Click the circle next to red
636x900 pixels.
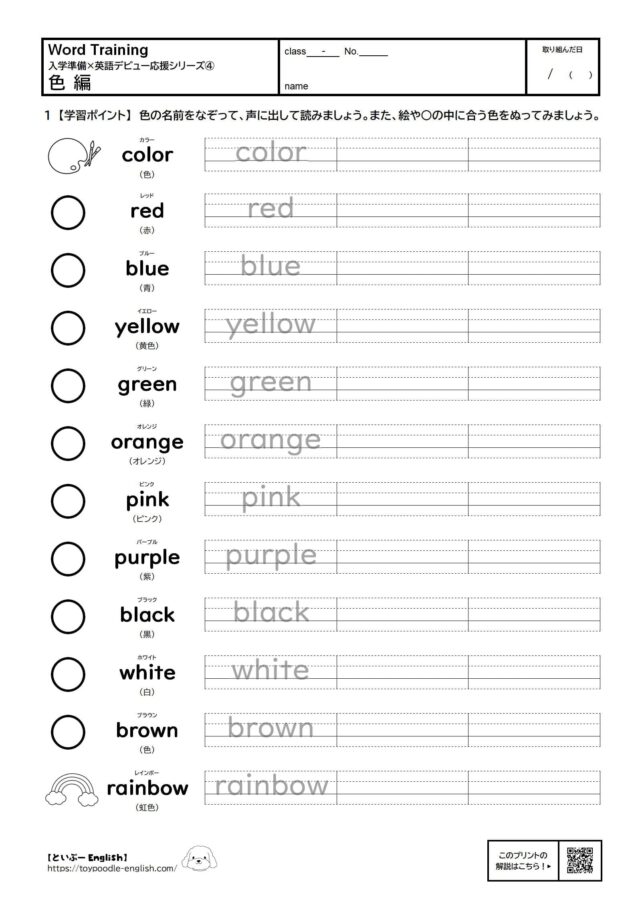coord(67,212)
